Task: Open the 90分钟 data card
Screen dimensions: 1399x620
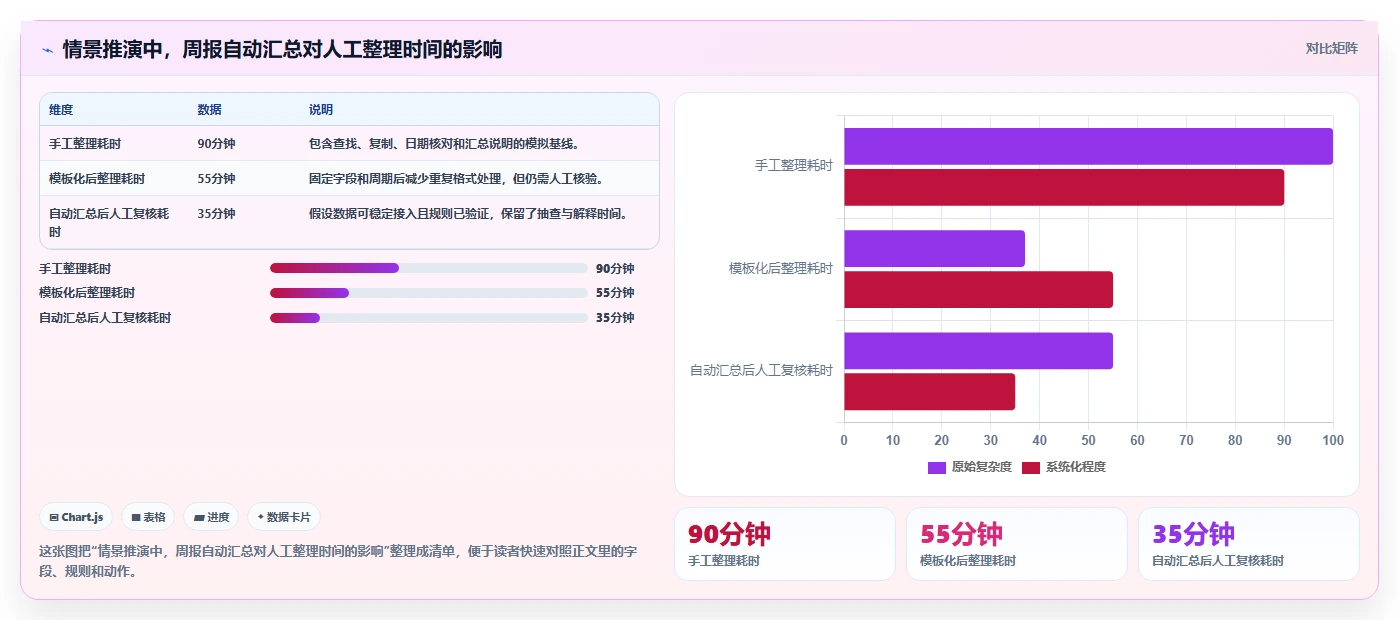Action: click(785, 544)
